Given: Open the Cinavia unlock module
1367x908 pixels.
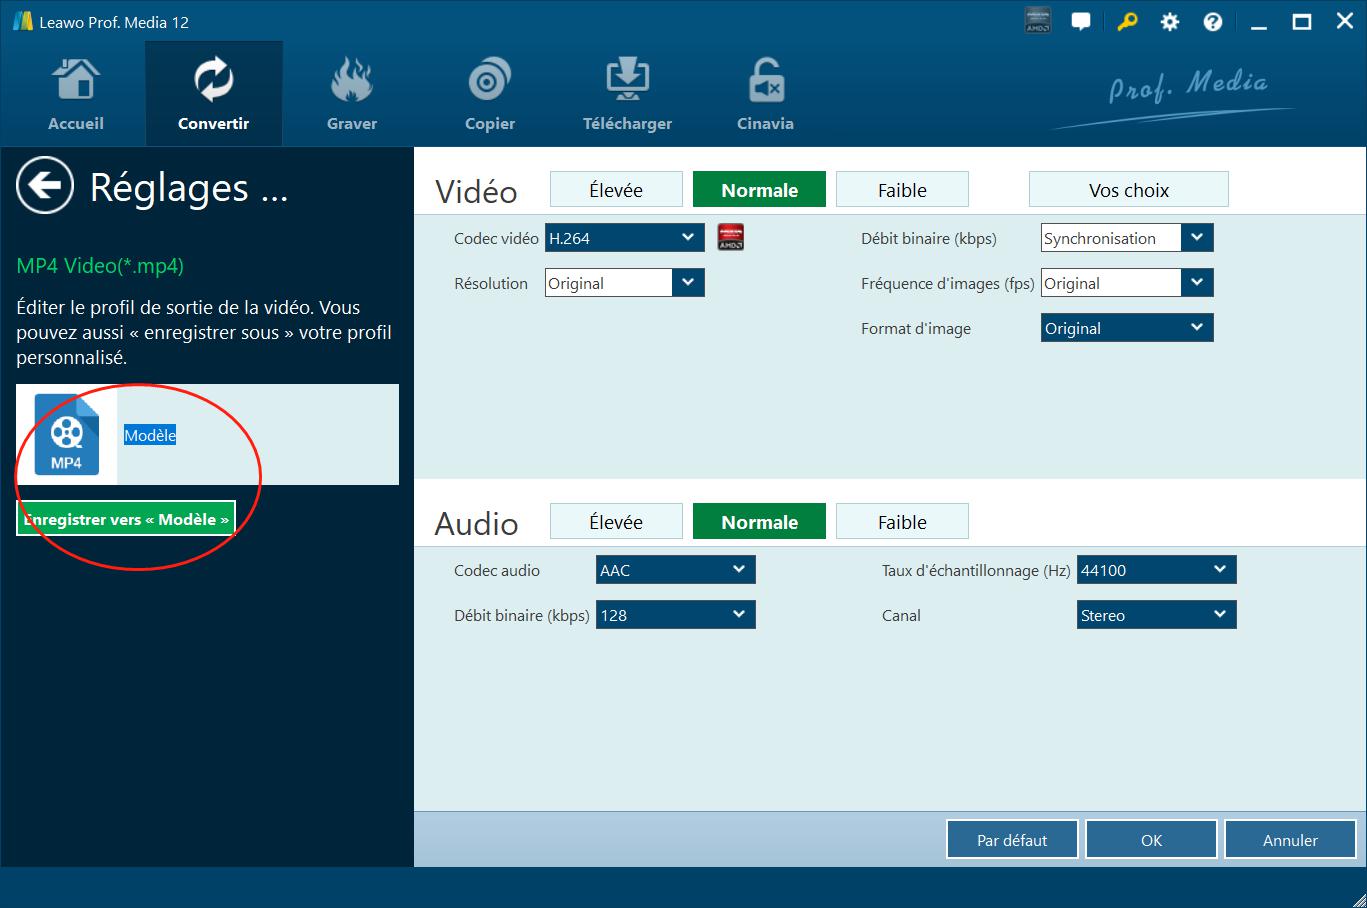Looking at the screenshot, I should (765, 95).
